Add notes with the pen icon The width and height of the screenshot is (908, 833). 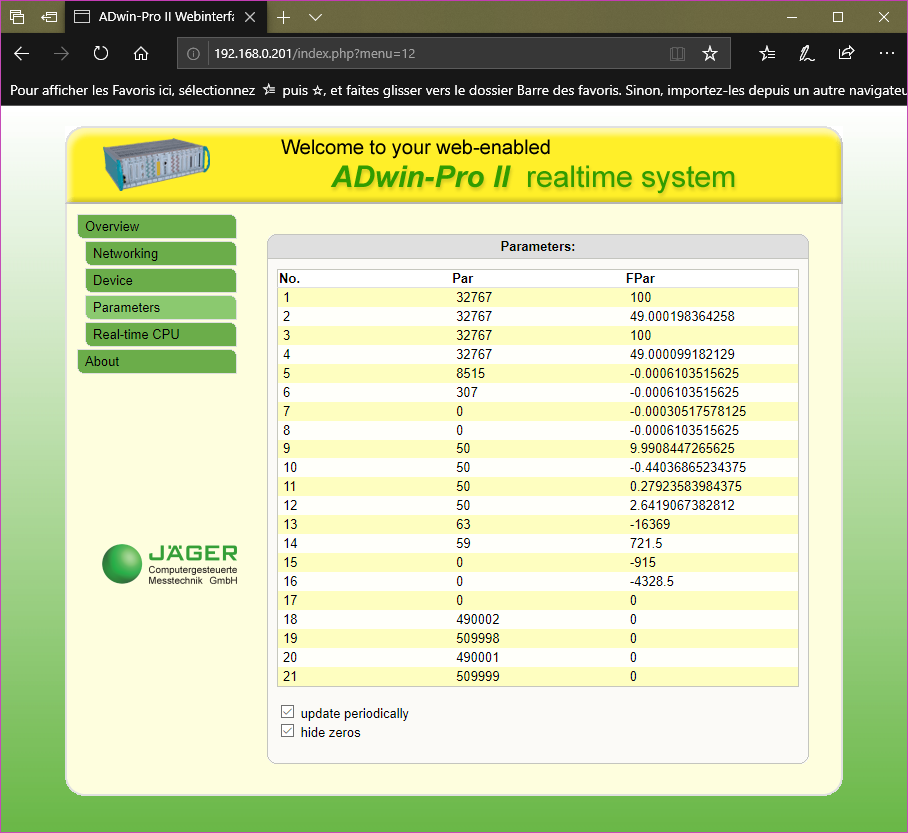807,54
